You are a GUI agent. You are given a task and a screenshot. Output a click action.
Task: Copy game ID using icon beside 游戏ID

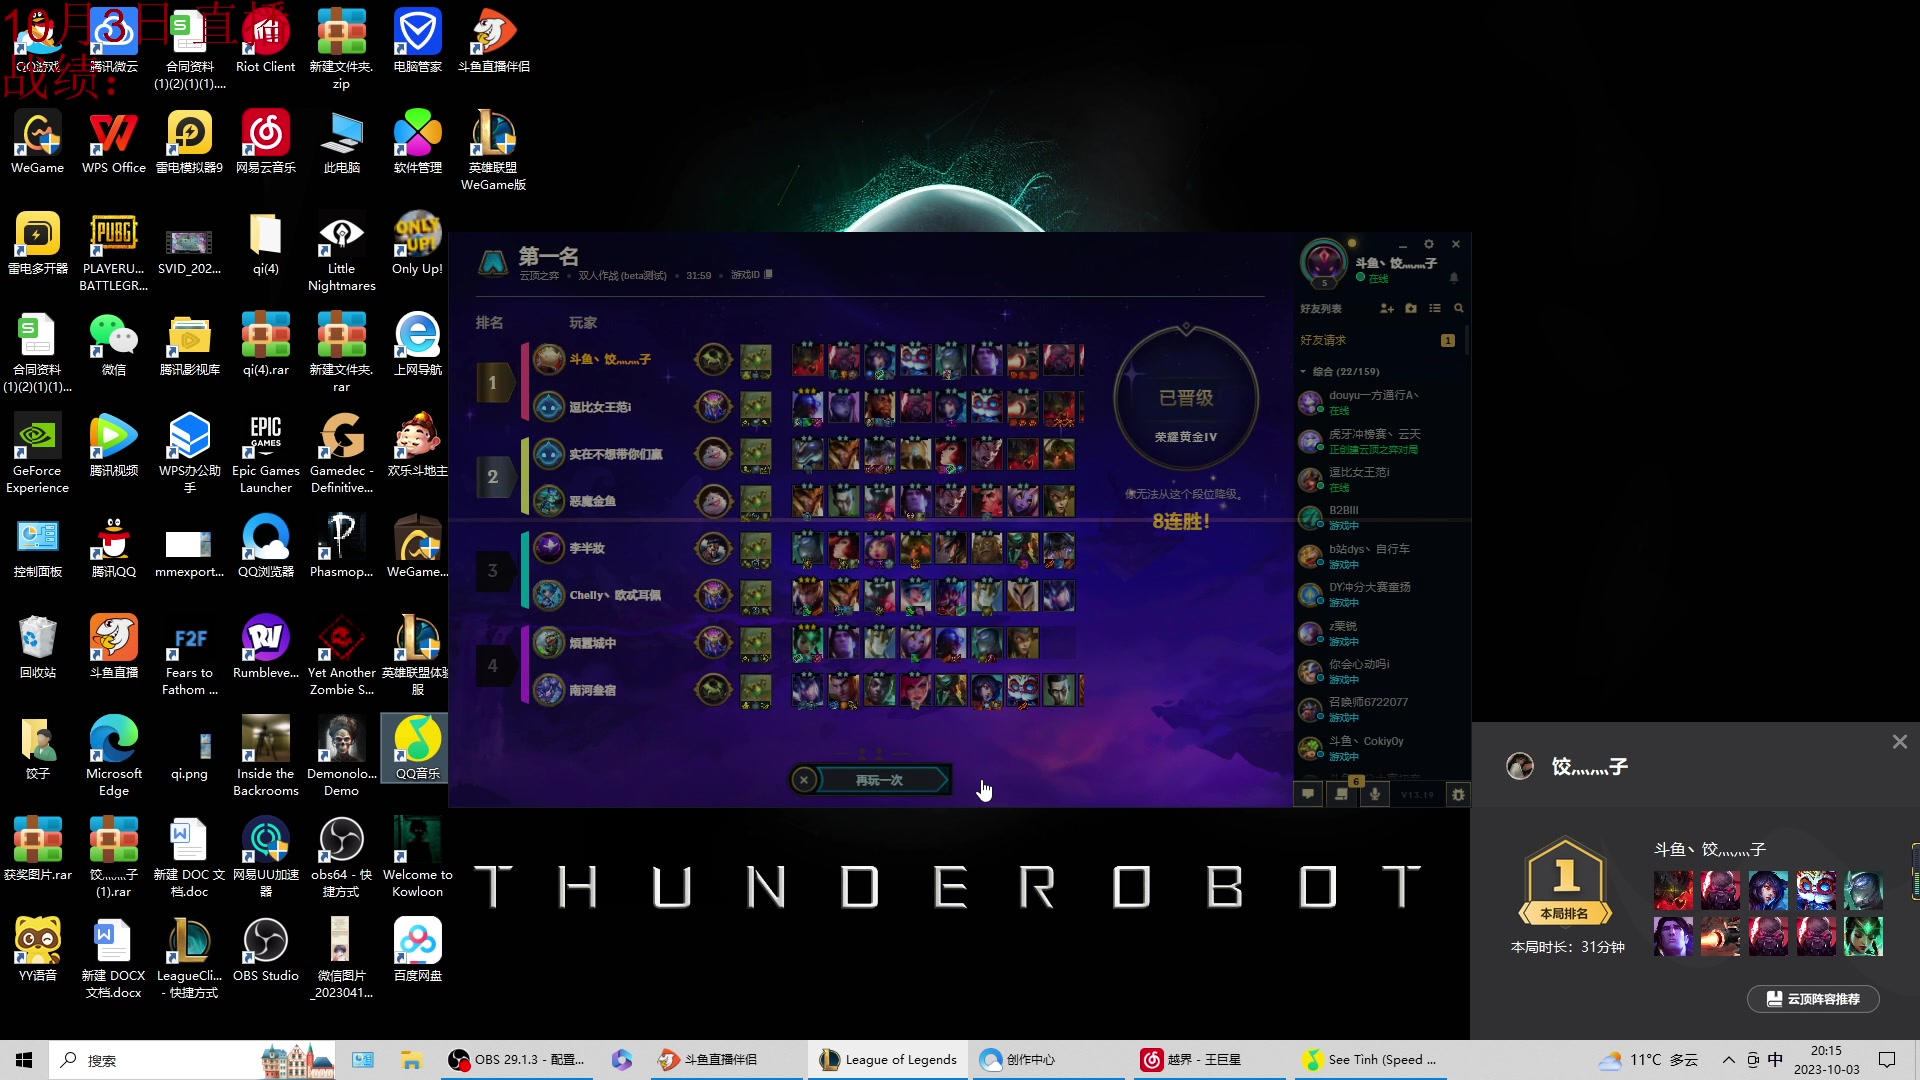click(768, 275)
